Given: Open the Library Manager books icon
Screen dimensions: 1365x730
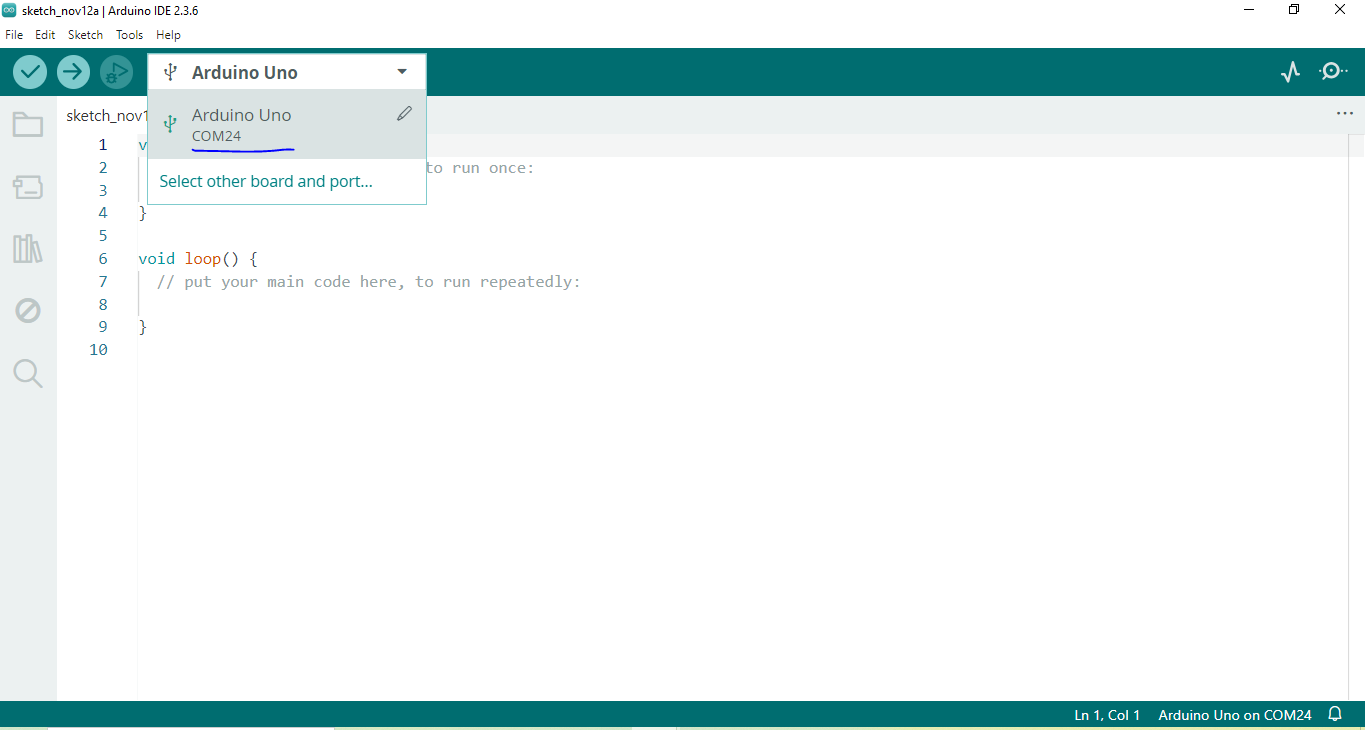Looking at the screenshot, I should (28, 249).
